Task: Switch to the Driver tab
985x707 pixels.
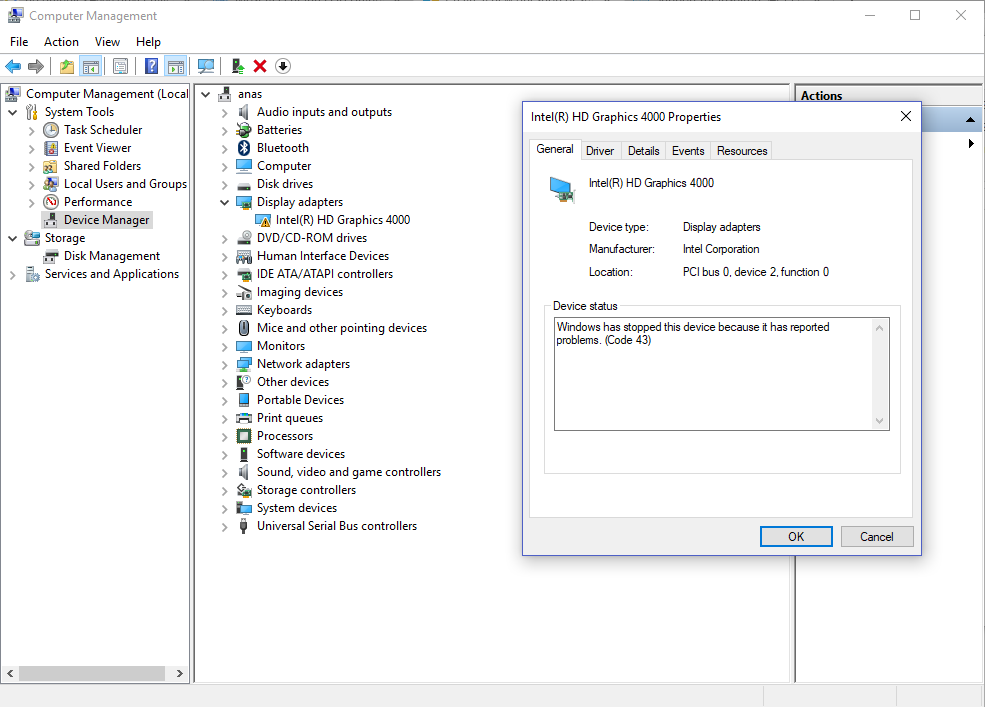Action: (x=600, y=151)
